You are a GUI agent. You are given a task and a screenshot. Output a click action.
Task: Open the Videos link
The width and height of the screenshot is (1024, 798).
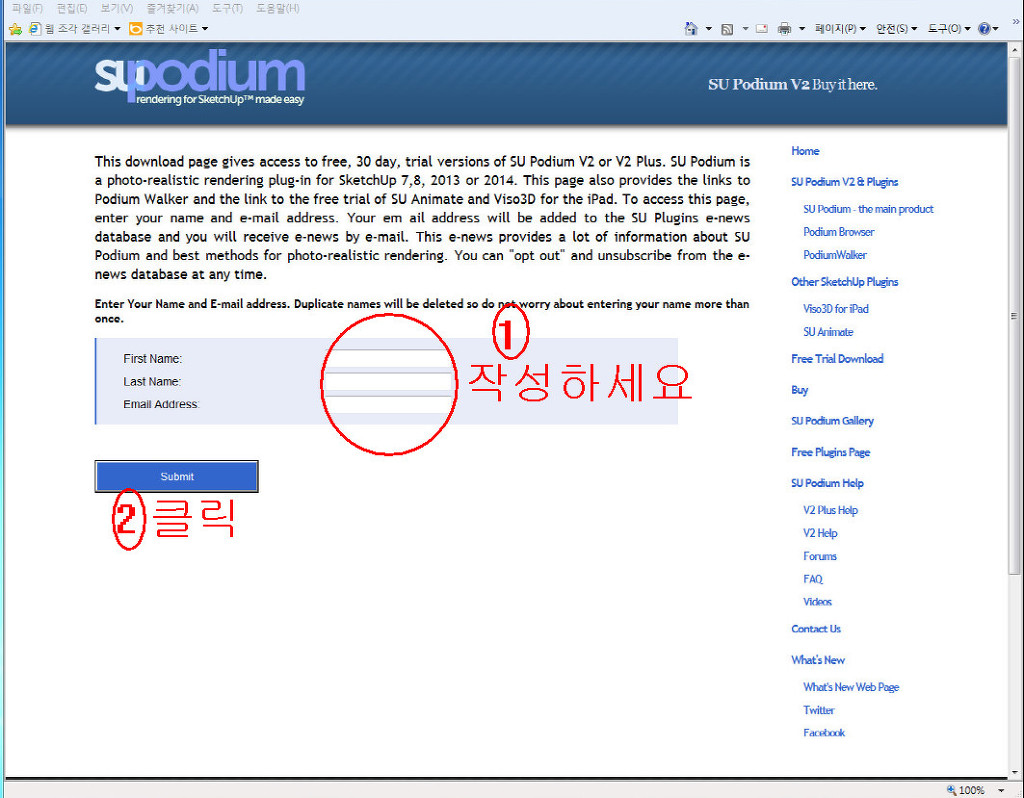click(x=817, y=602)
